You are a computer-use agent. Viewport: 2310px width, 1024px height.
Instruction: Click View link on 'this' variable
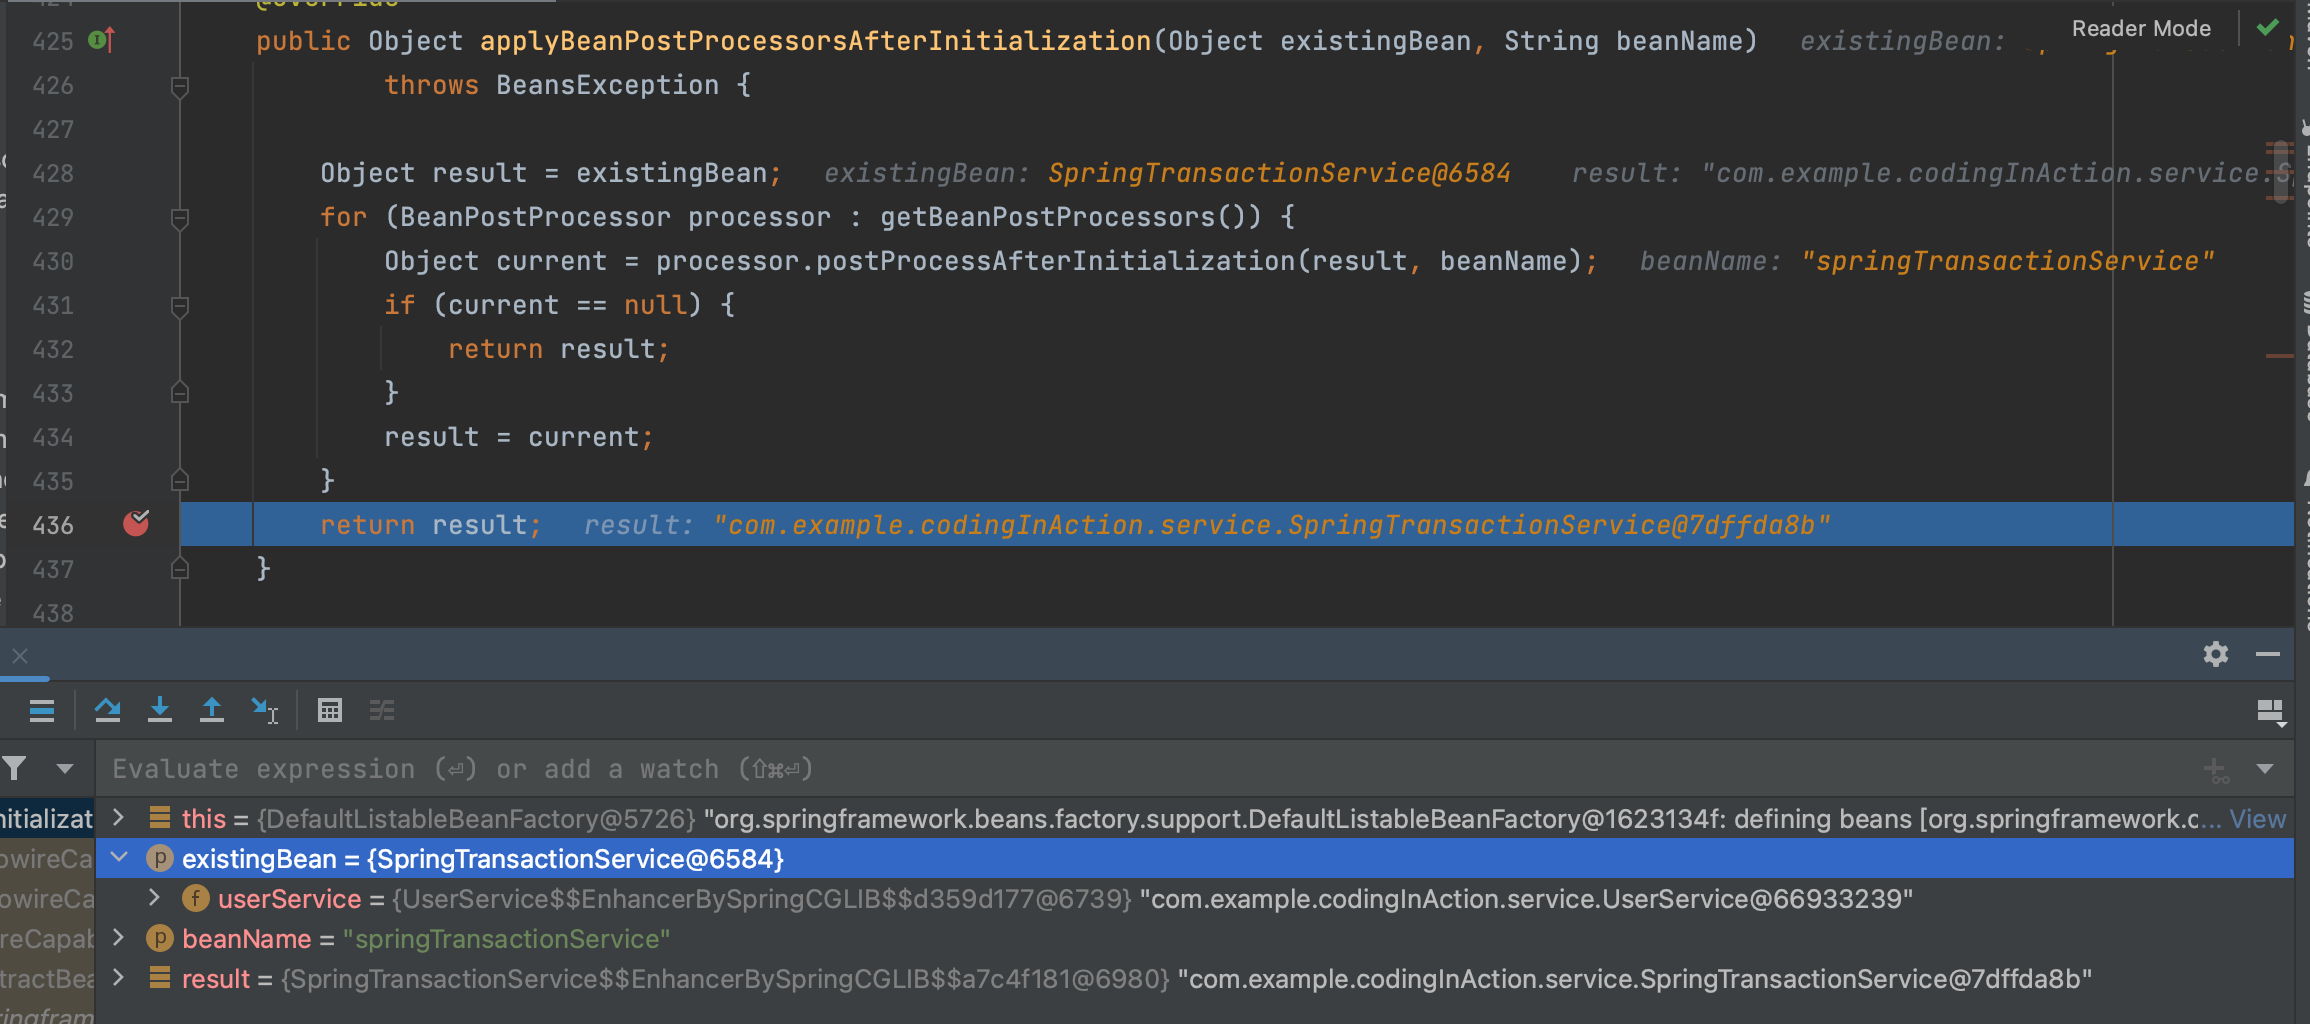2257,819
